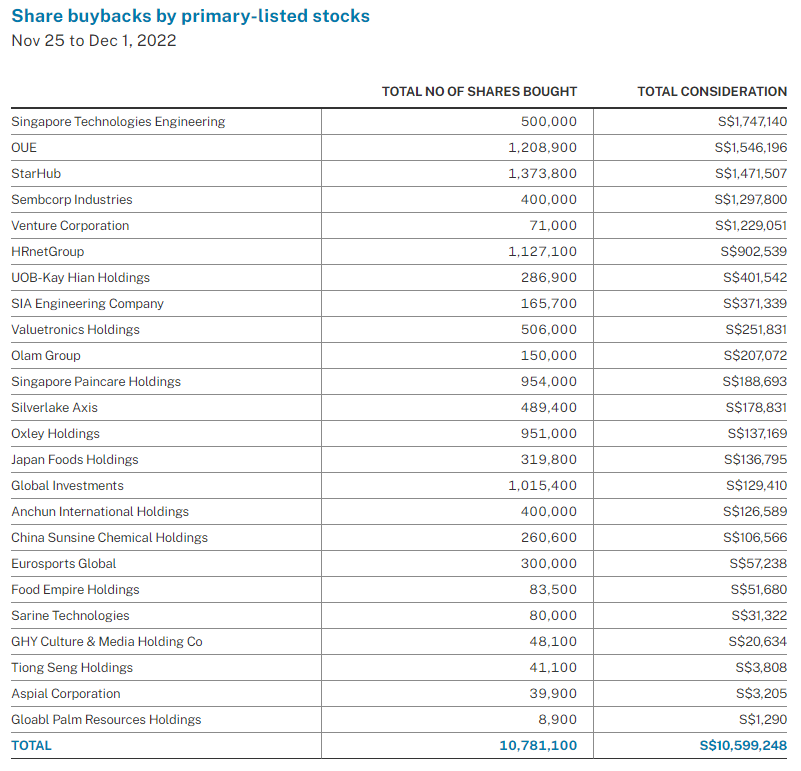Select 'Venture Corporation' in the table
The width and height of the screenshot is (801, 771).
tap(70, 226)
